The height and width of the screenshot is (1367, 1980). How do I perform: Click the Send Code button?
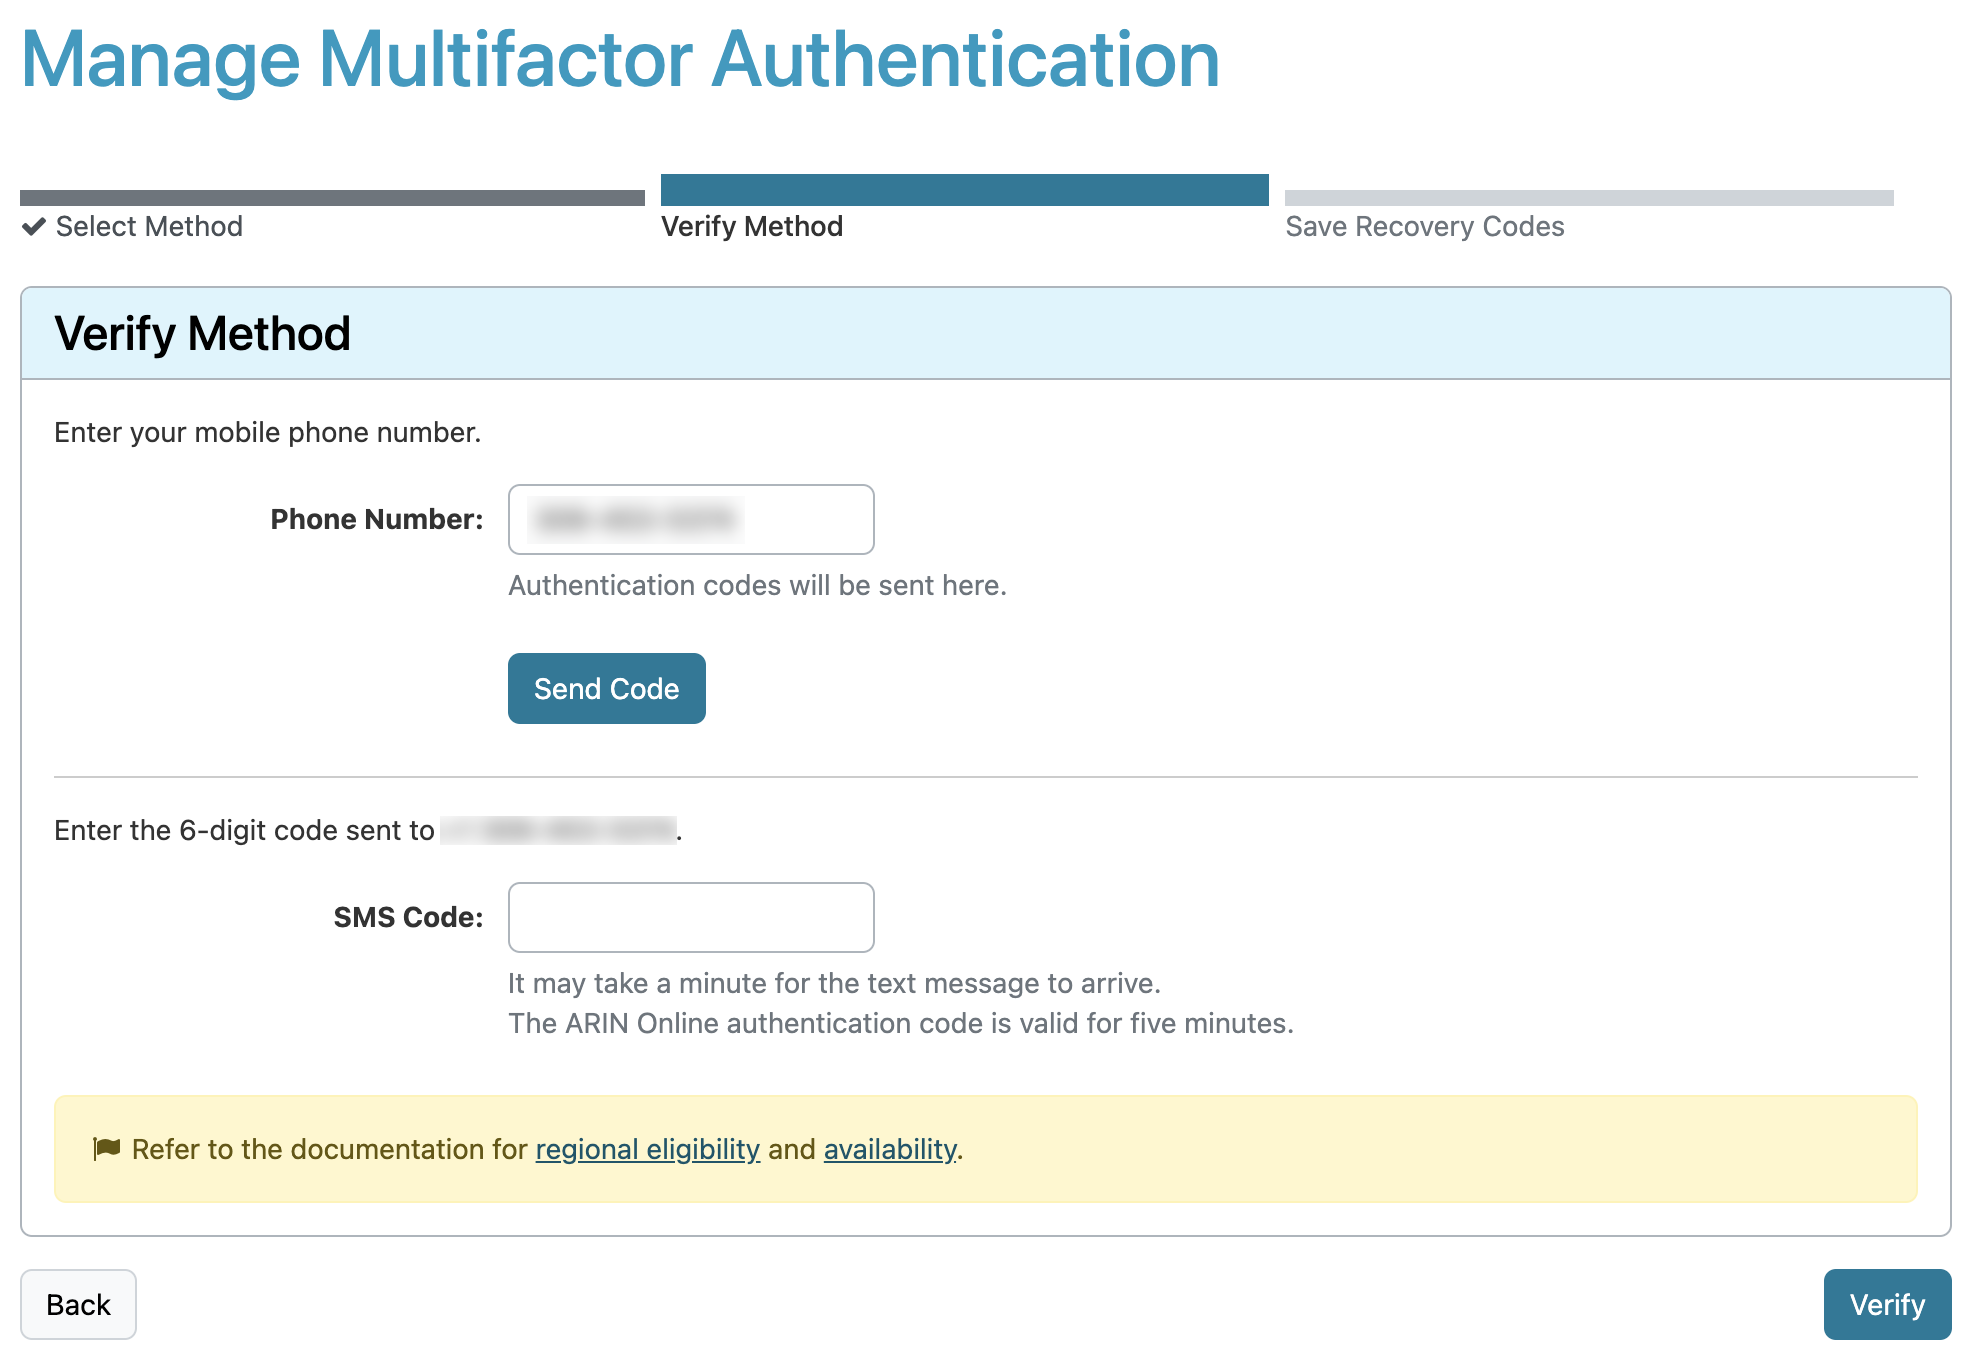pos(606,687)
